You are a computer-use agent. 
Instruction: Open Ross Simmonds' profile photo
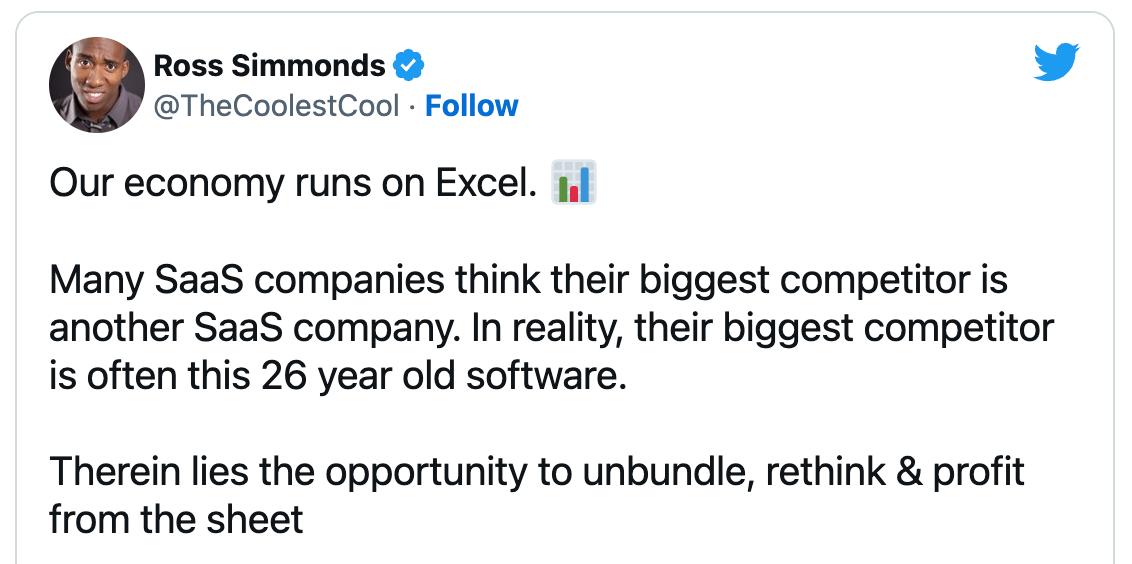point(97,85)
